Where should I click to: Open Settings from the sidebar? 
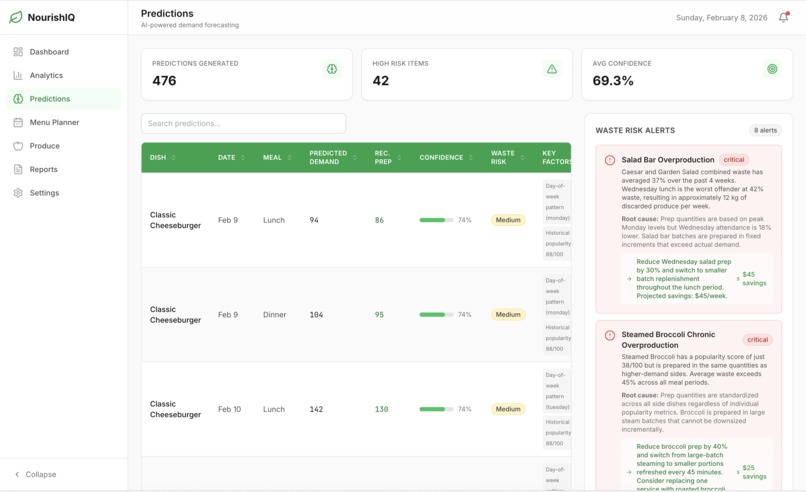[x=64, y=193]
